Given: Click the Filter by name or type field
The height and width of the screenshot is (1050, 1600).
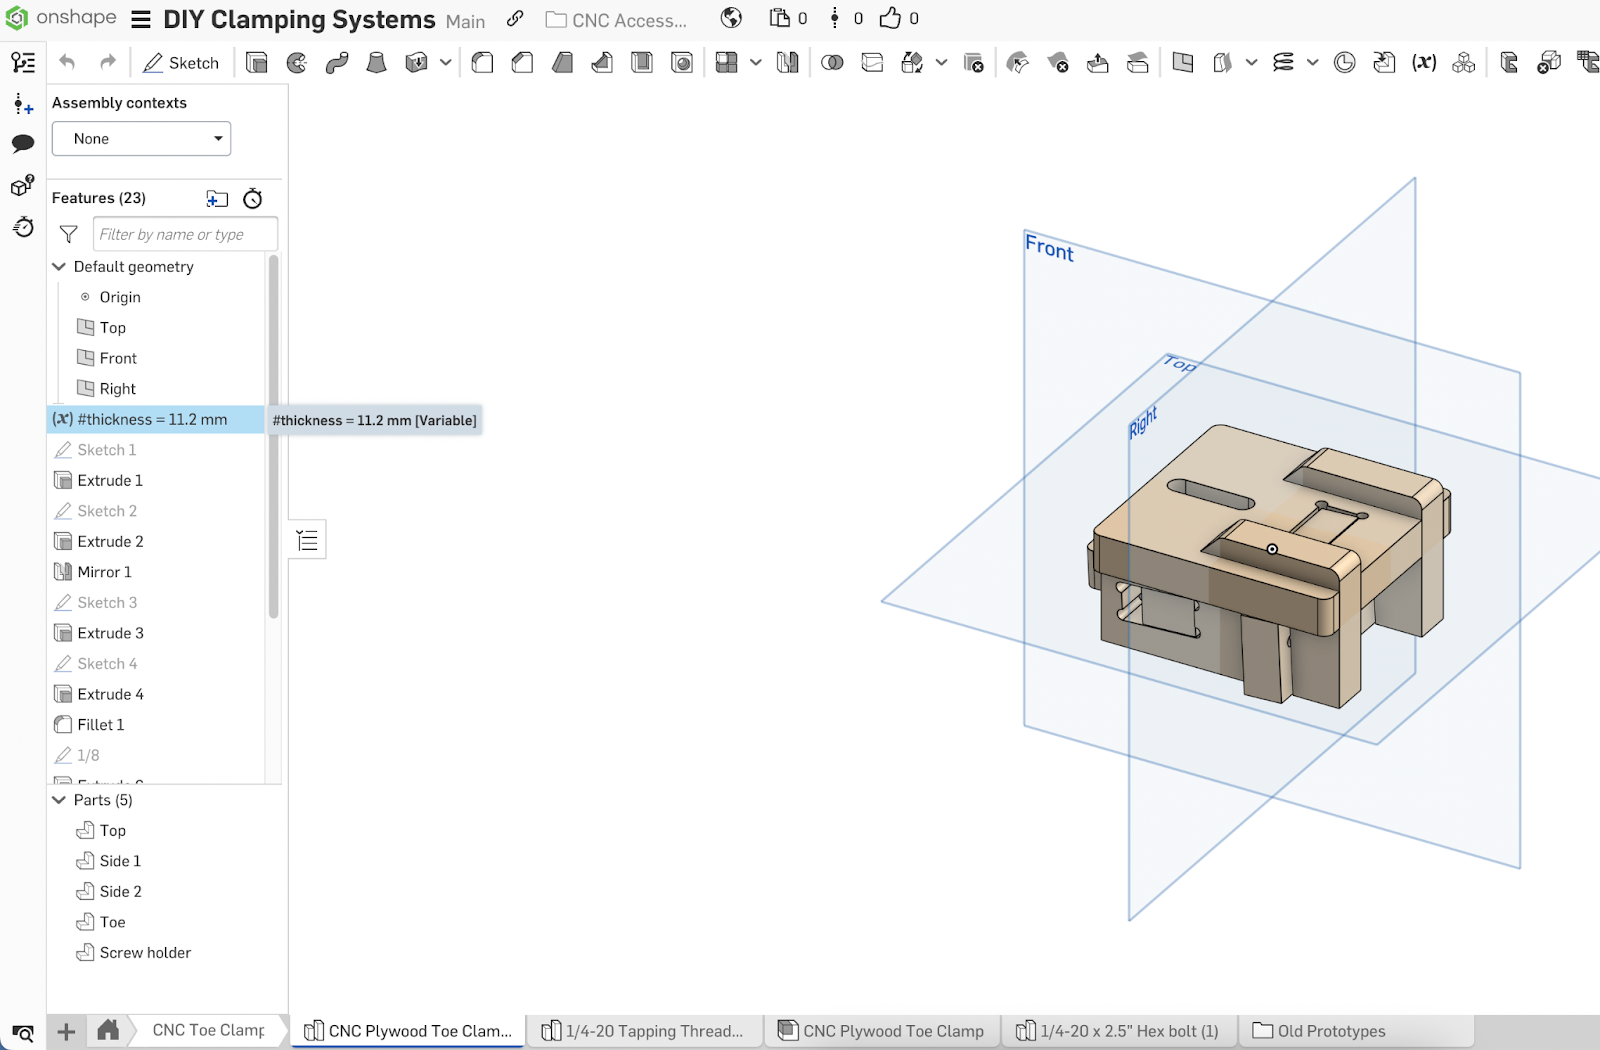Looking at the screenshot, I should pyautogui.click(x=185, y=234).
